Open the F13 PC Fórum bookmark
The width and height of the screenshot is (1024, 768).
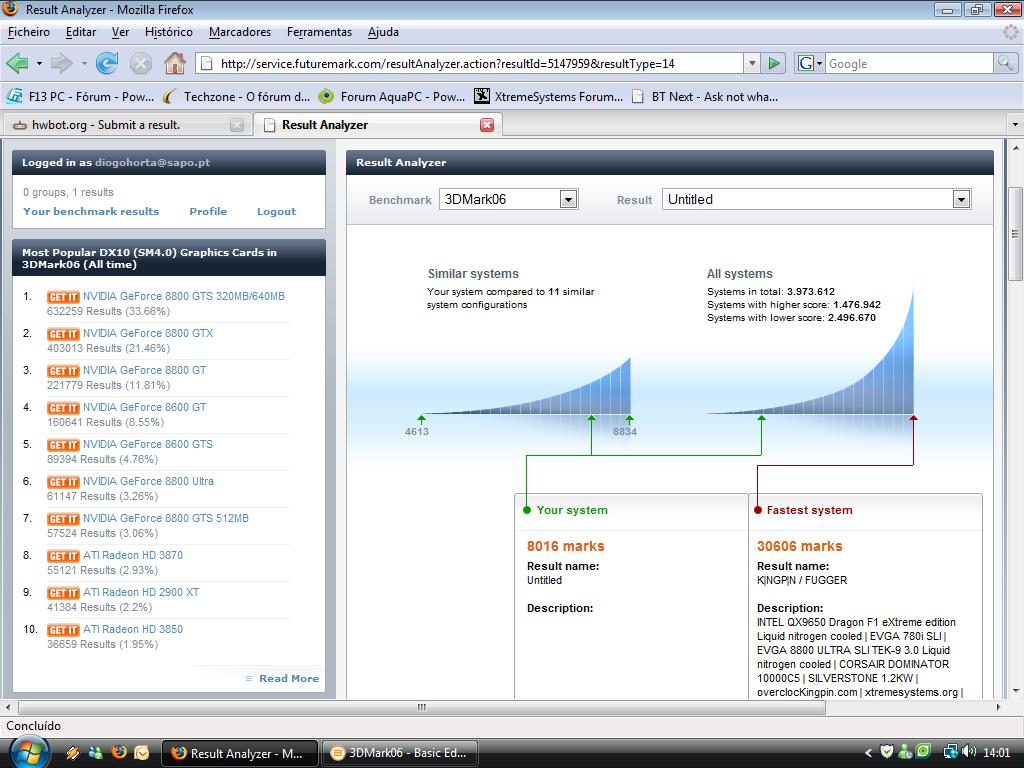click(80, 97)
